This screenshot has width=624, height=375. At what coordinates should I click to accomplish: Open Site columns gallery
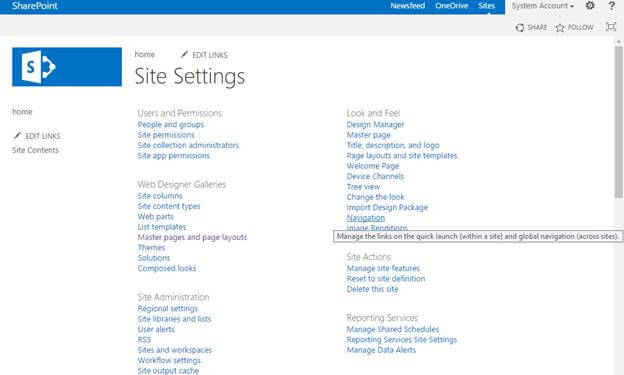tap(160, 196)
